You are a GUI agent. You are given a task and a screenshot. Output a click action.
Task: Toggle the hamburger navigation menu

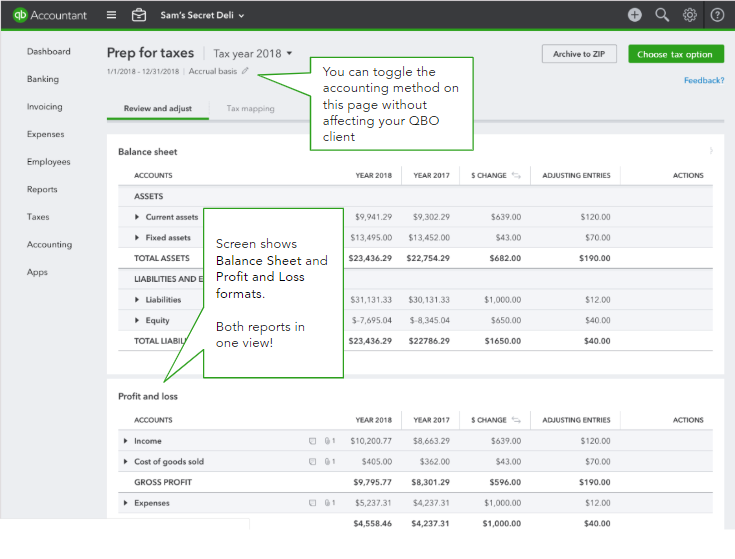pos(111,15)
